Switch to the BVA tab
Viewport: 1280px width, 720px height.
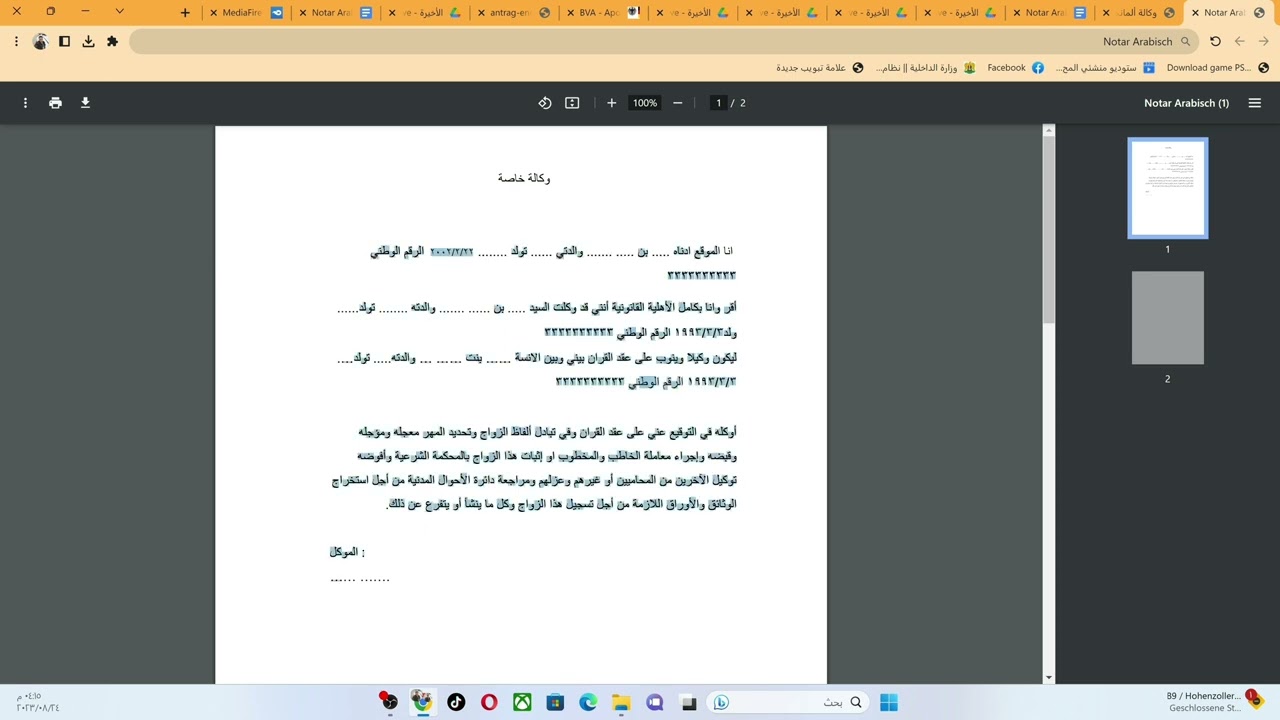pyautogui.click(x=604, y=12)
